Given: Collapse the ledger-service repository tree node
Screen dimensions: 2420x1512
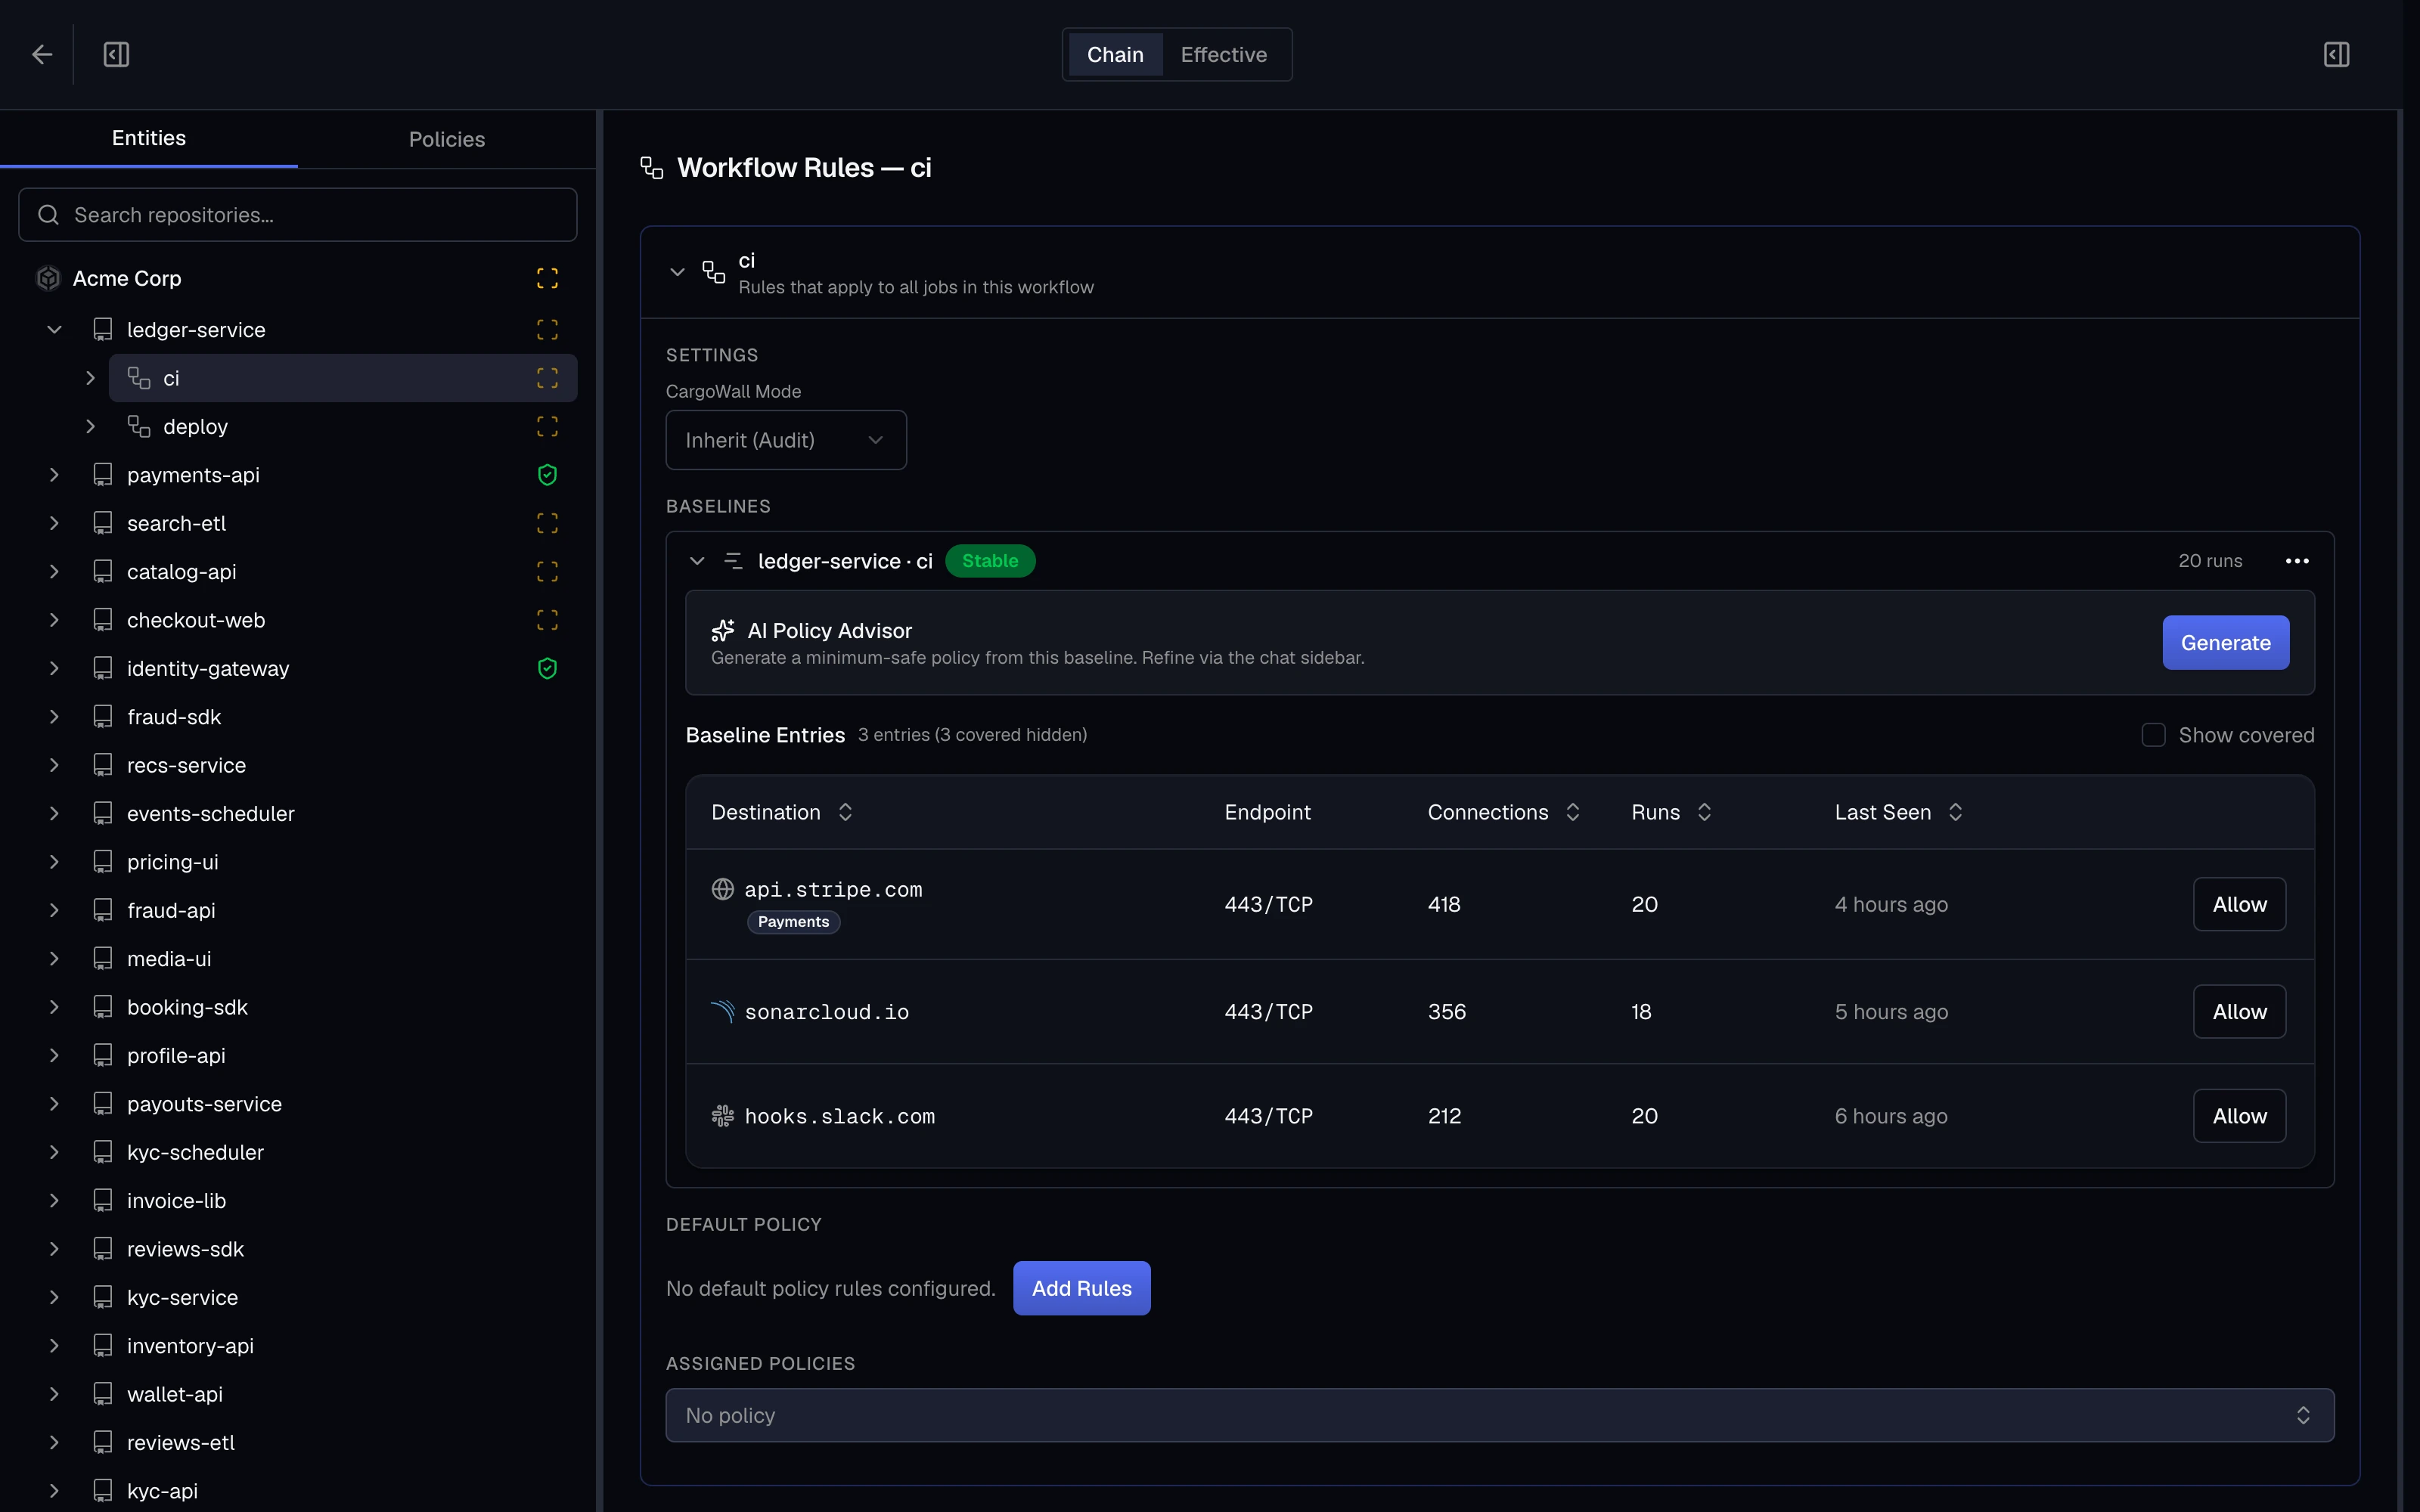Looking at the screenshot, I should tap(55, 330).
